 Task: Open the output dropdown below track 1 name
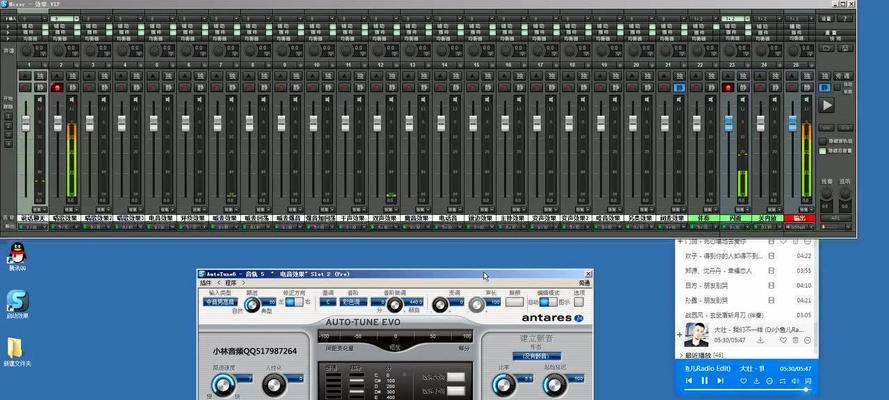pos(32,227)
